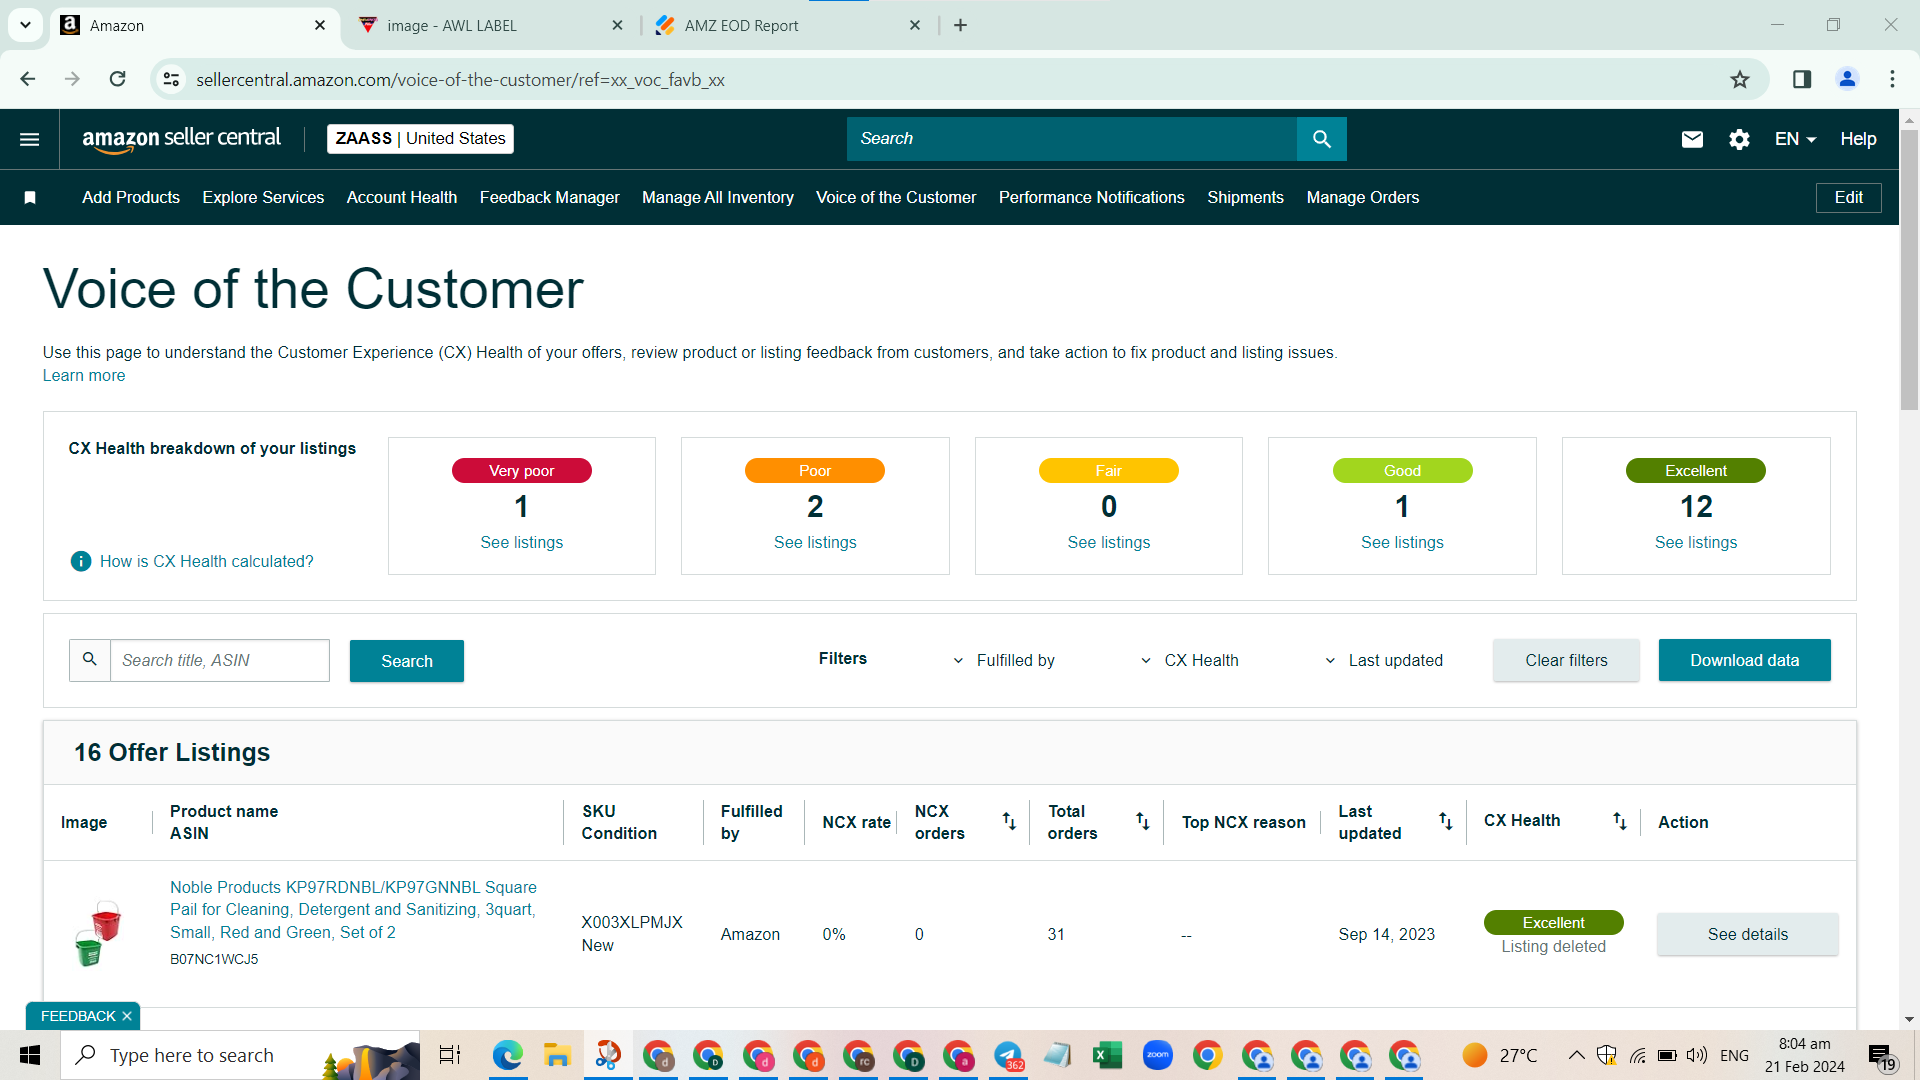Open Zoom from taskbar
Screen dimensions: 1920x1080
coord(1157,1055)
